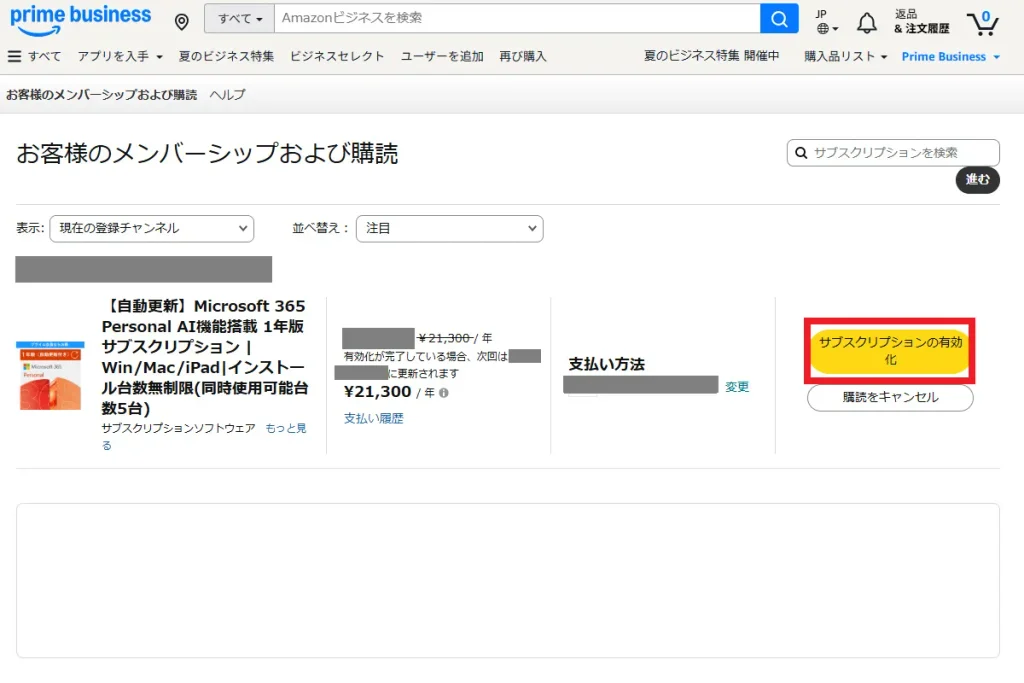Open ビジネスセレクト nav item
1024x683 pixels.
coord(337,56)
